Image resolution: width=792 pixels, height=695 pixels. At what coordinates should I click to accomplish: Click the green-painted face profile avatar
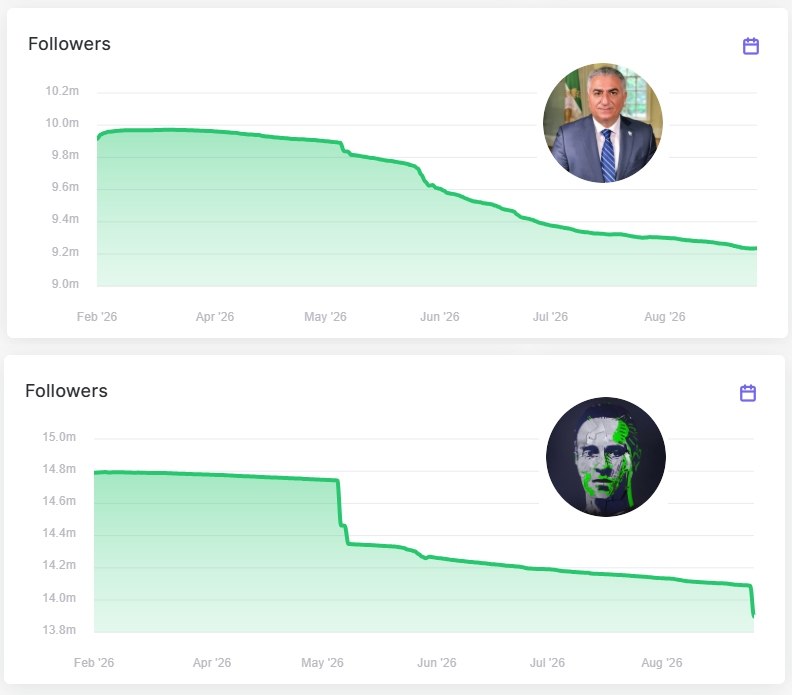(x=606, y=457)
